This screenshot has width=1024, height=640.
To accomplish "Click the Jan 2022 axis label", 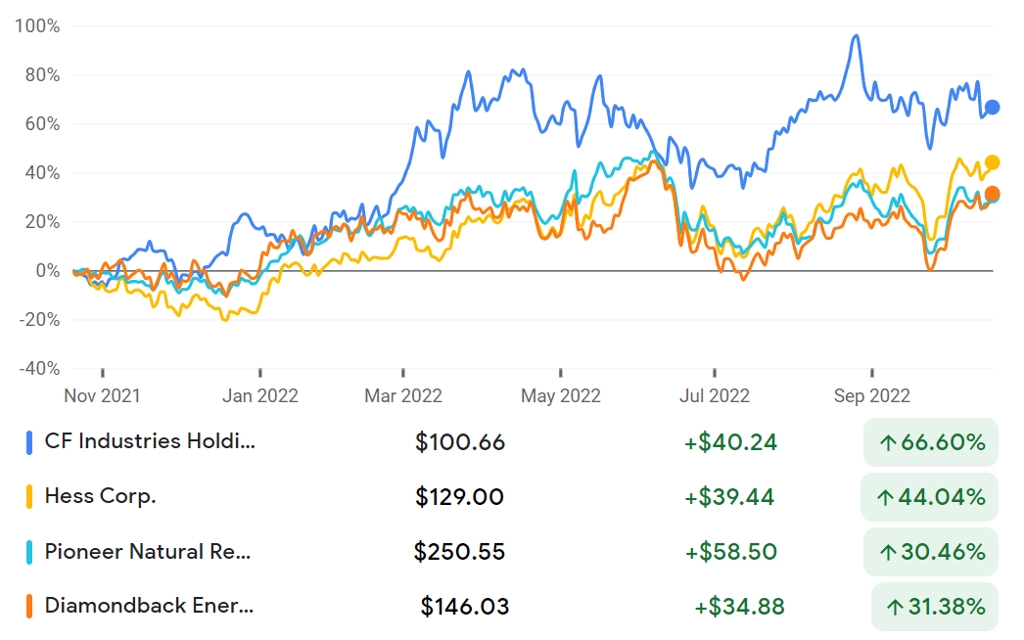I will 260,396.
